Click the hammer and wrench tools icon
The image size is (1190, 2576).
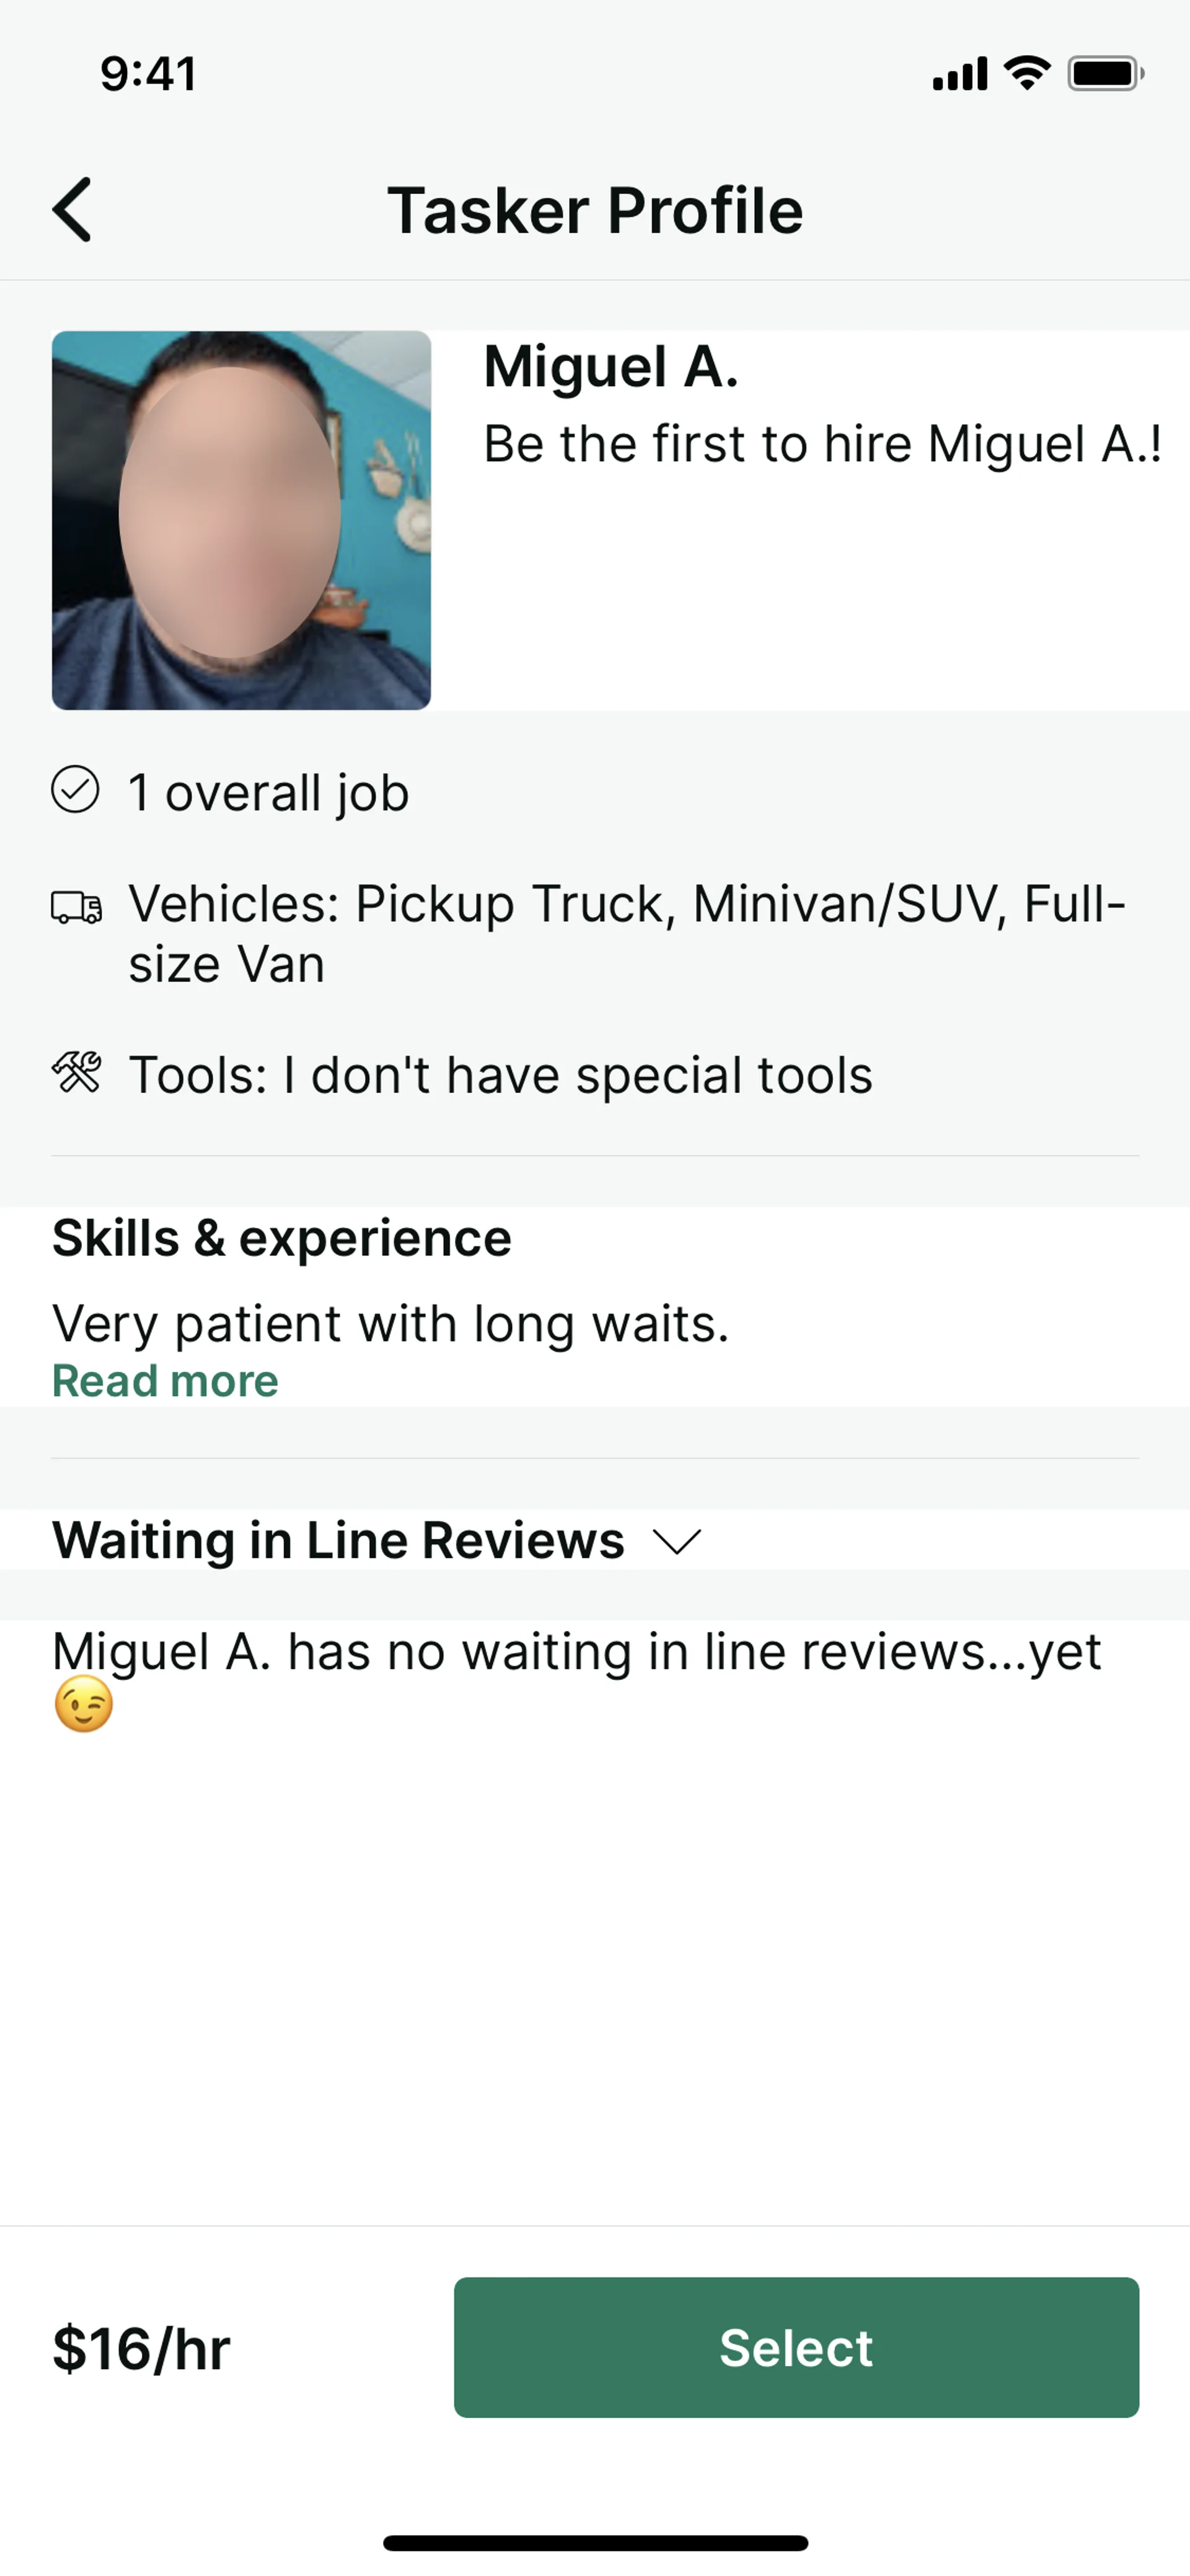click(x=76, y=1073)
